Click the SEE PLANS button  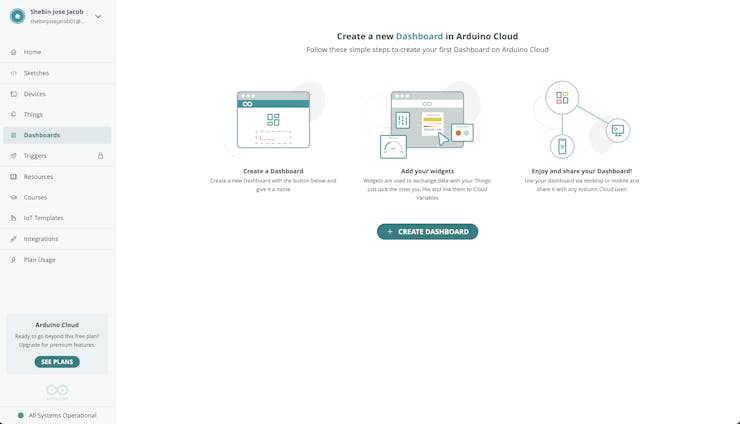click(57, 362)
